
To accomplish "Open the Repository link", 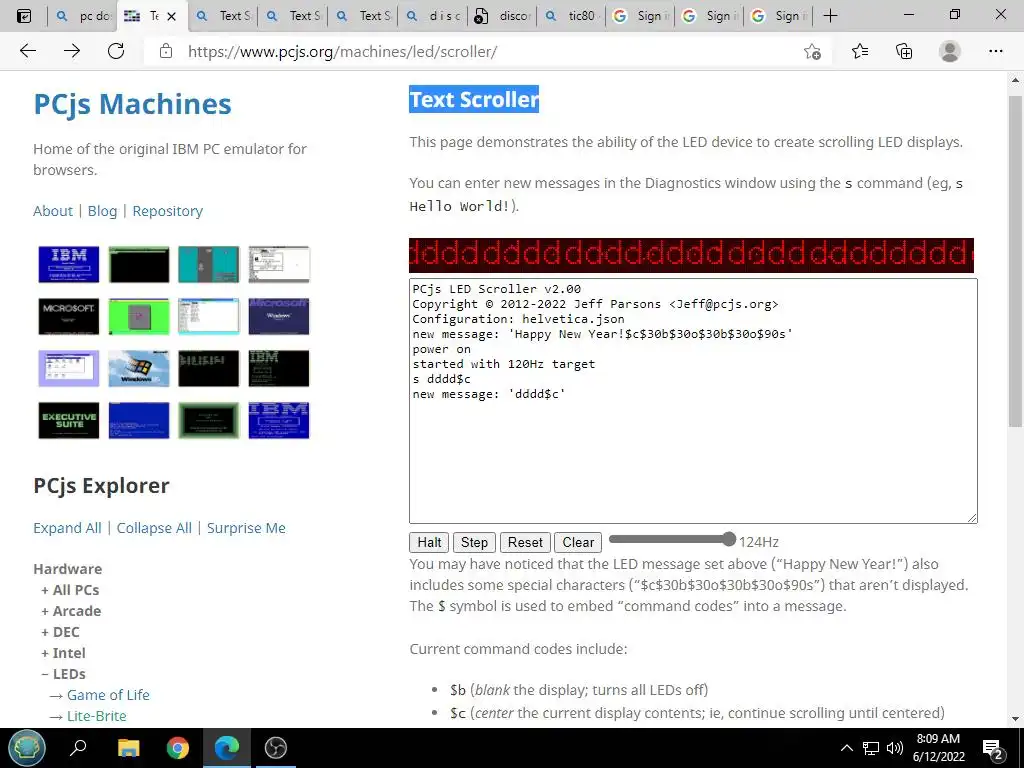I will 168,211.
